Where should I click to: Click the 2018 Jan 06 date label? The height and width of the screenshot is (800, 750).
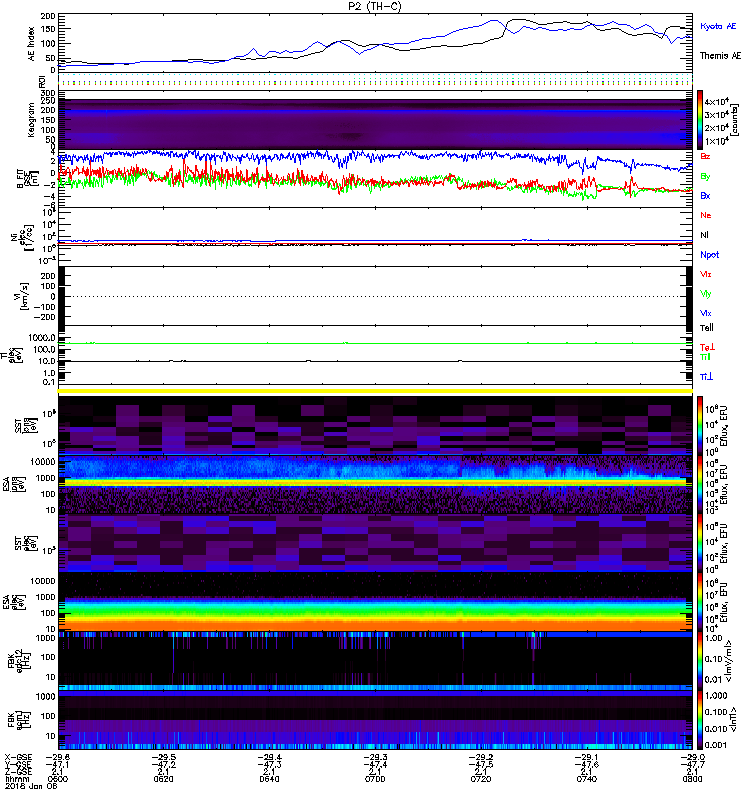click(x=31, y=786)
